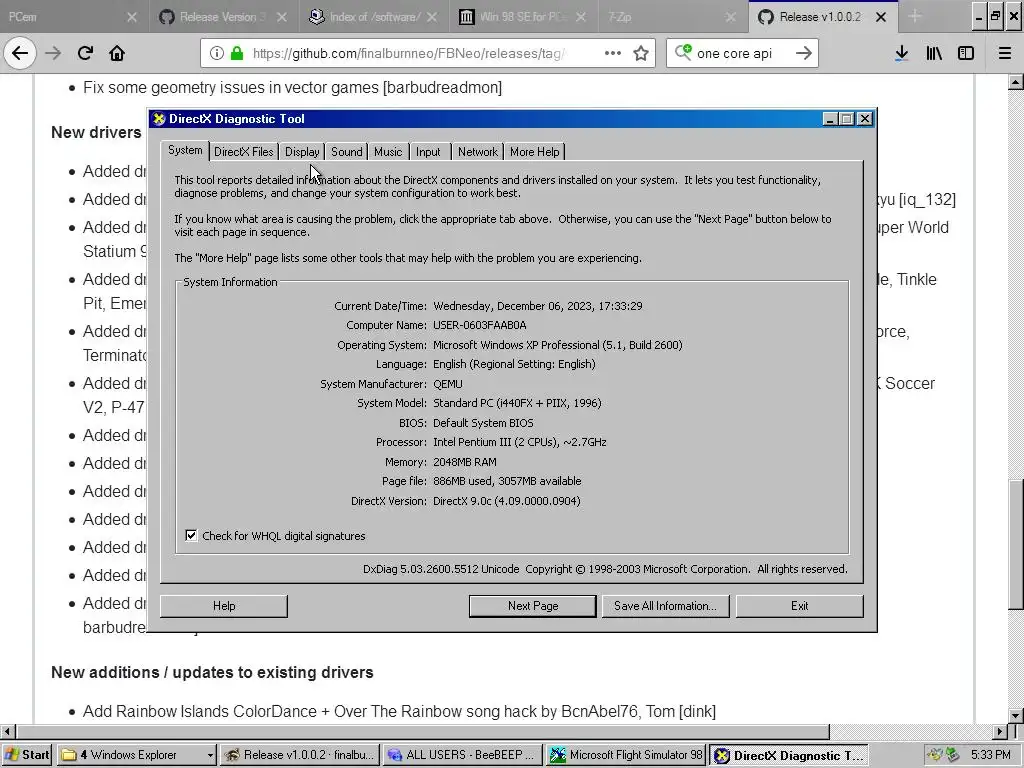Click the green padlock security icon
This screenshot has height=768, width=1024.
pyautogui.click(x=236, y=53)
